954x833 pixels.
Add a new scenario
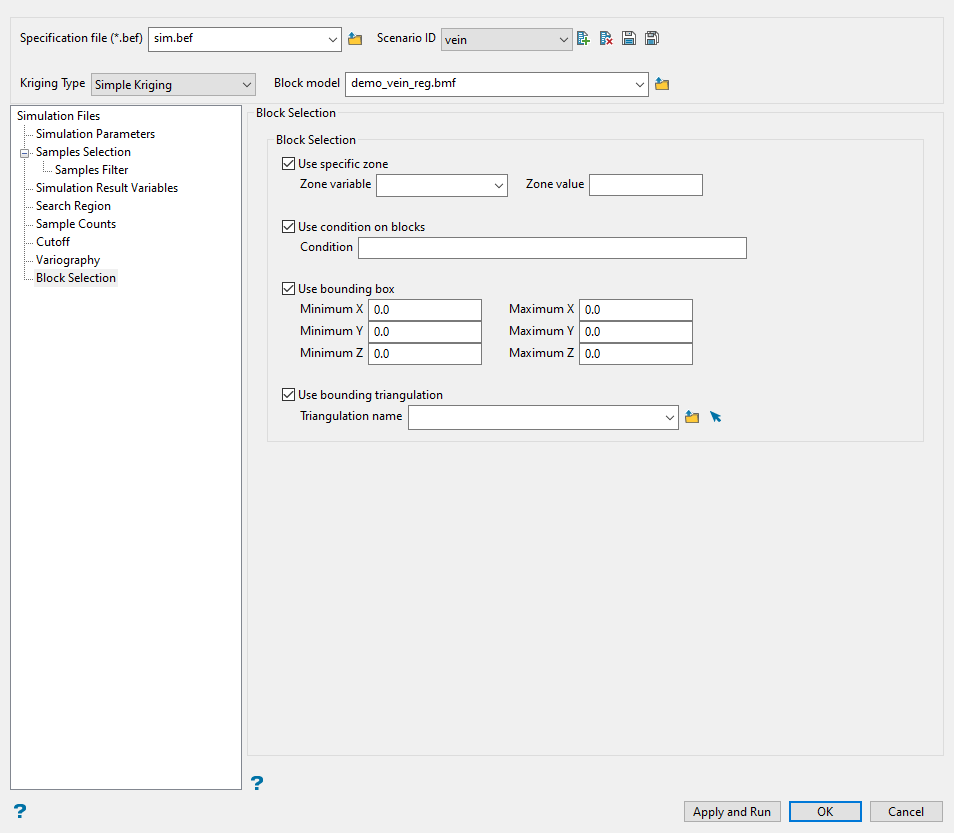coord(584,39)
